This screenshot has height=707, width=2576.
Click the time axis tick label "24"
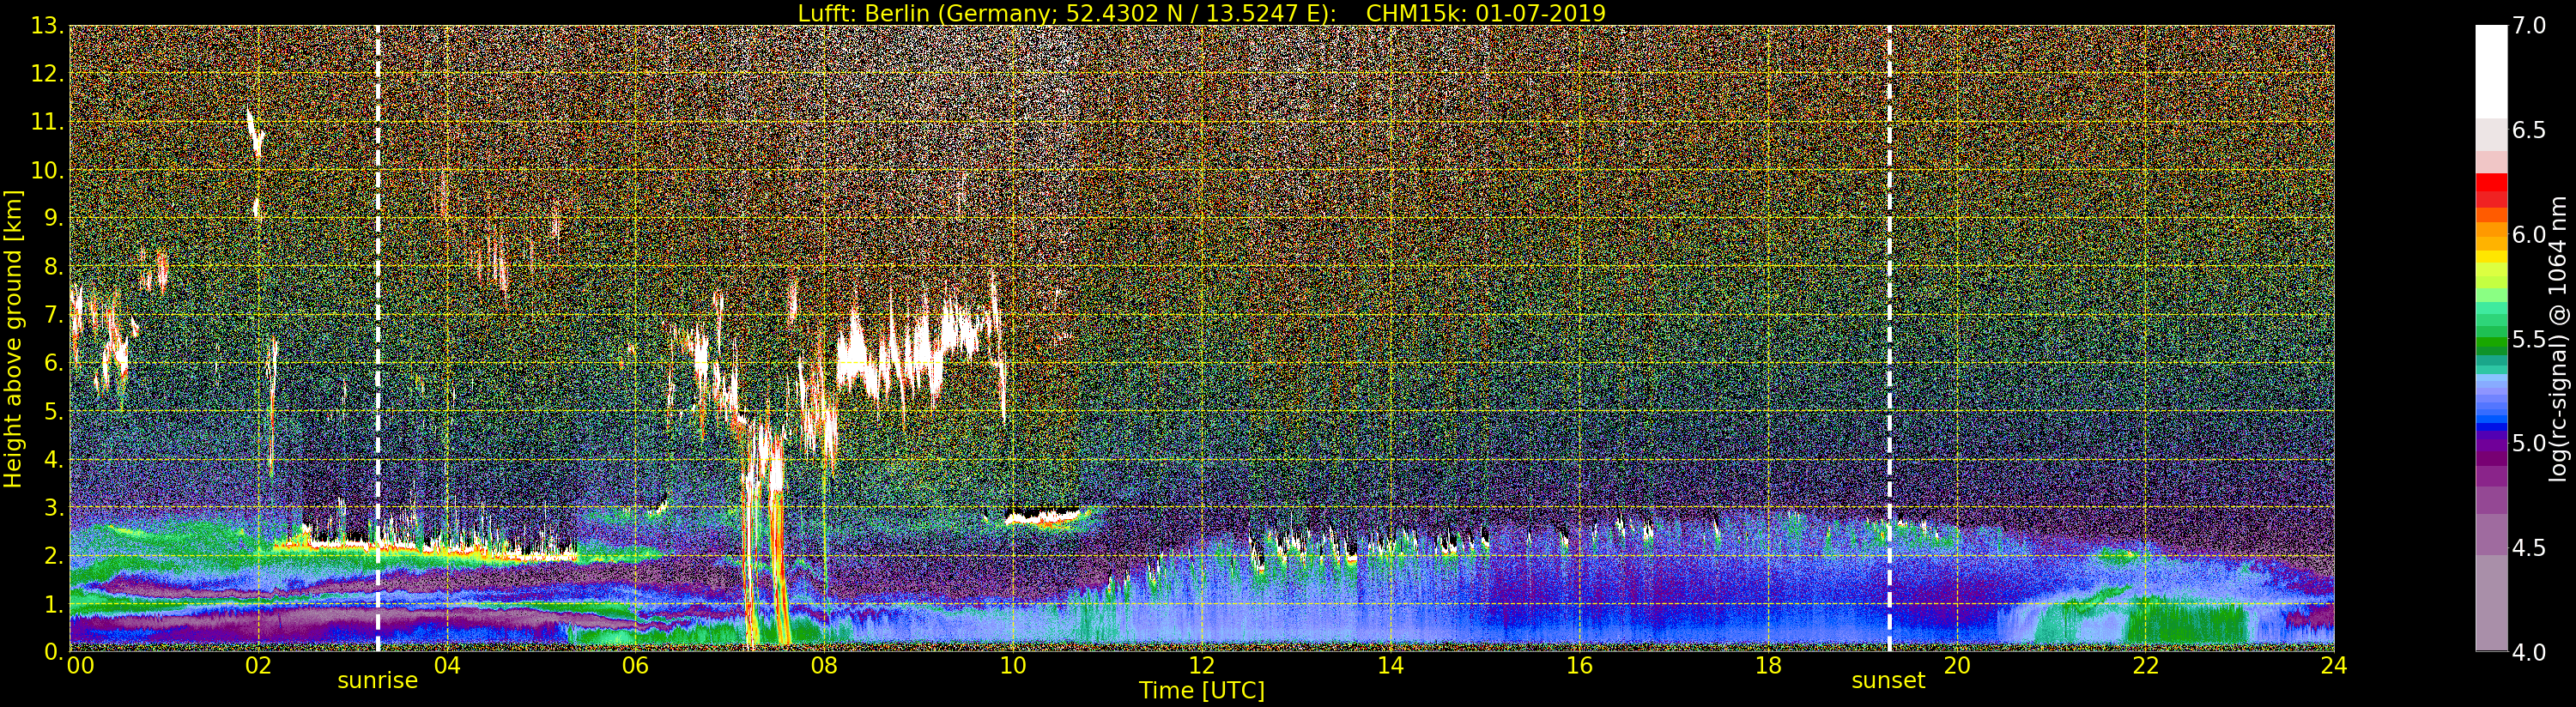(2334, 666)
